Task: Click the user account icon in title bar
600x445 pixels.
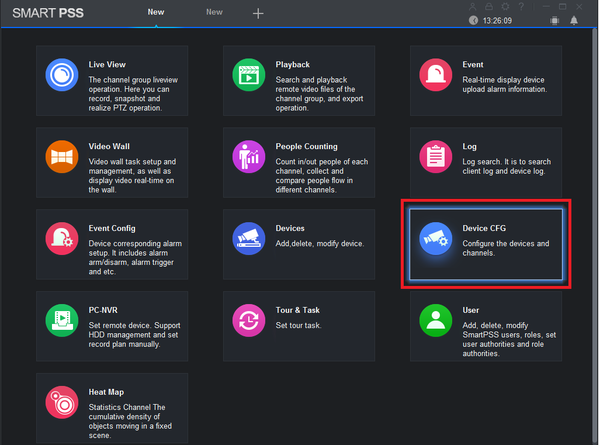Action: click(x=473, y=7)
